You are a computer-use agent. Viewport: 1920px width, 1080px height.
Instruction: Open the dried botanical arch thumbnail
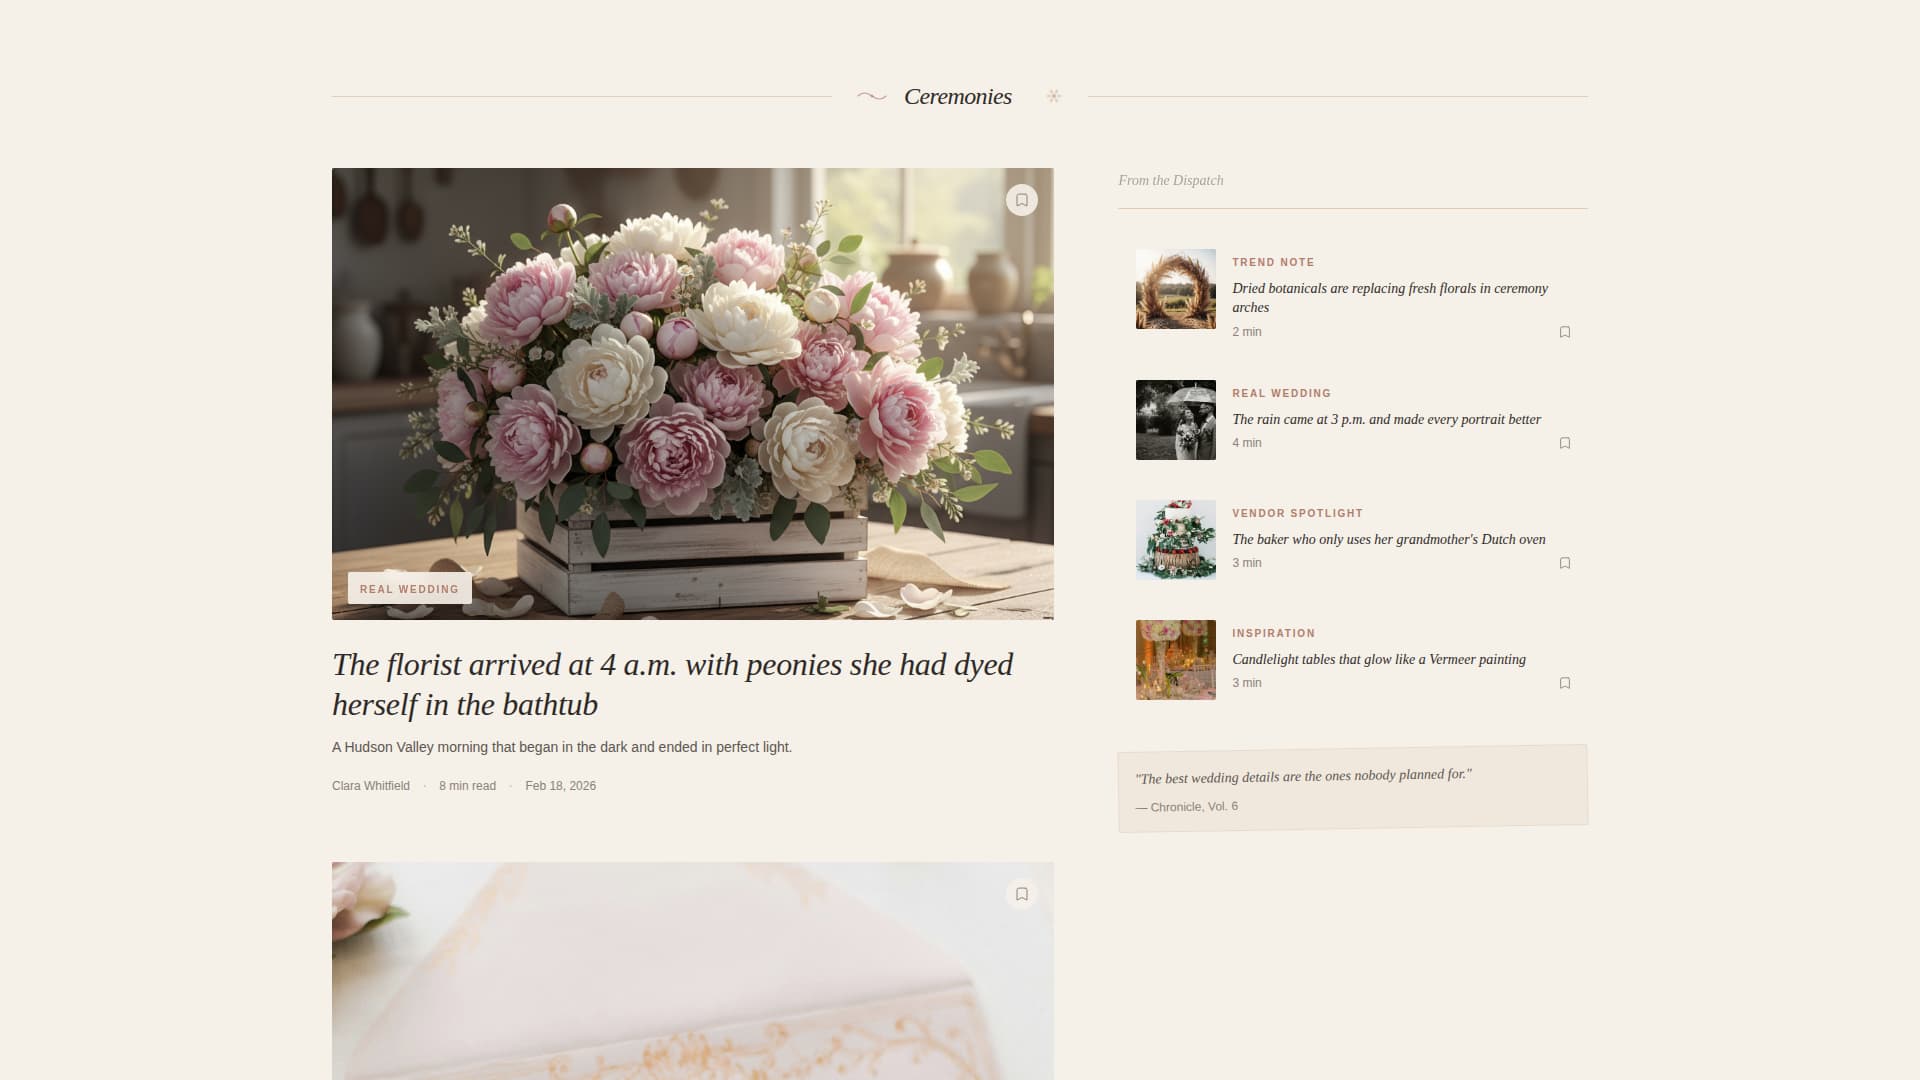coord(1175,289)
